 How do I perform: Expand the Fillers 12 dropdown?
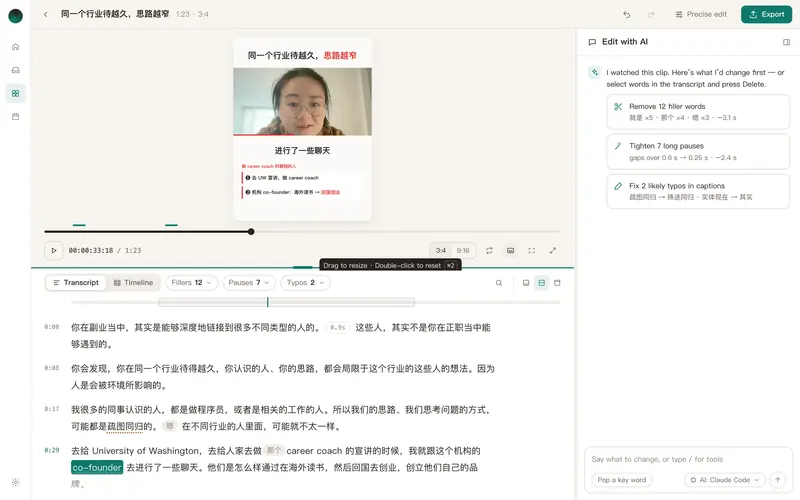191,283
